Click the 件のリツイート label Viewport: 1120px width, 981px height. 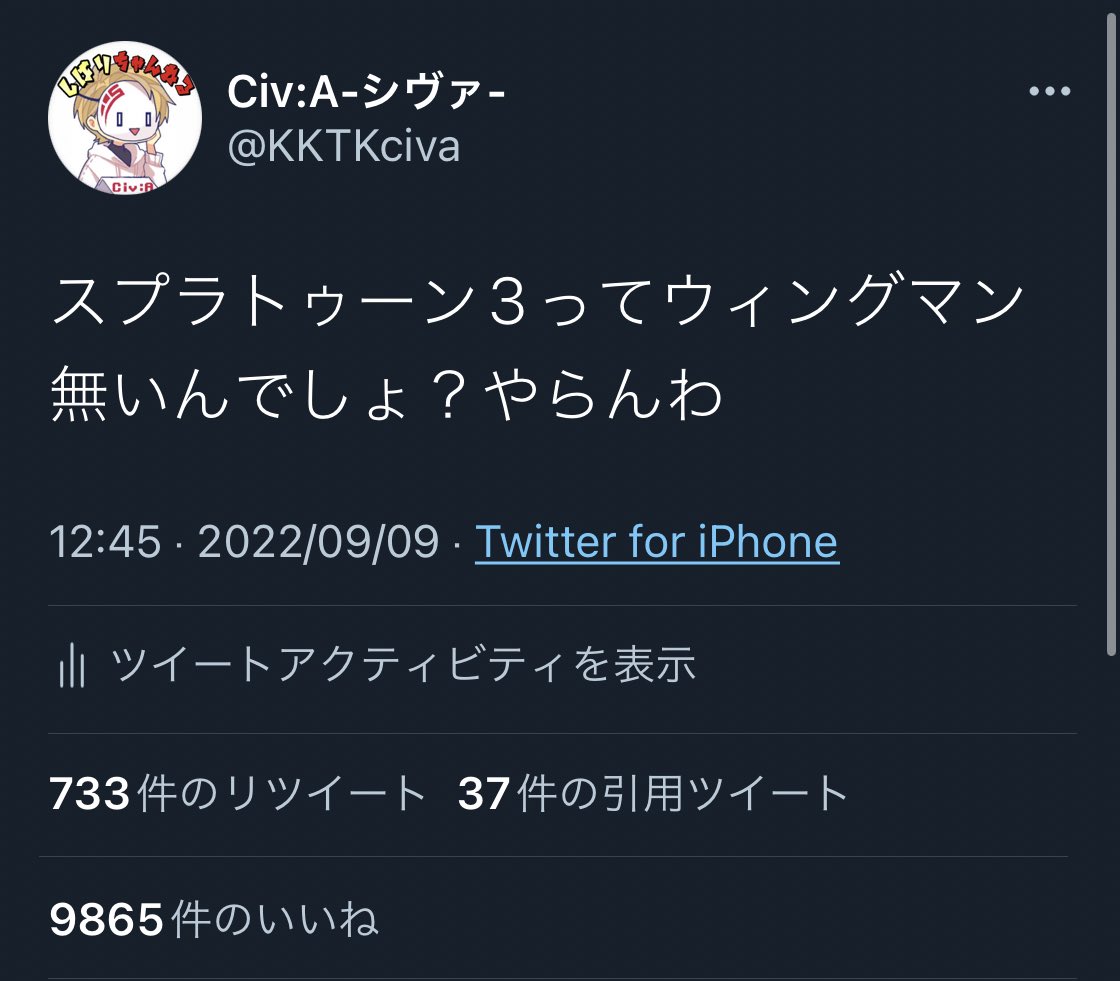coord(282,794)
